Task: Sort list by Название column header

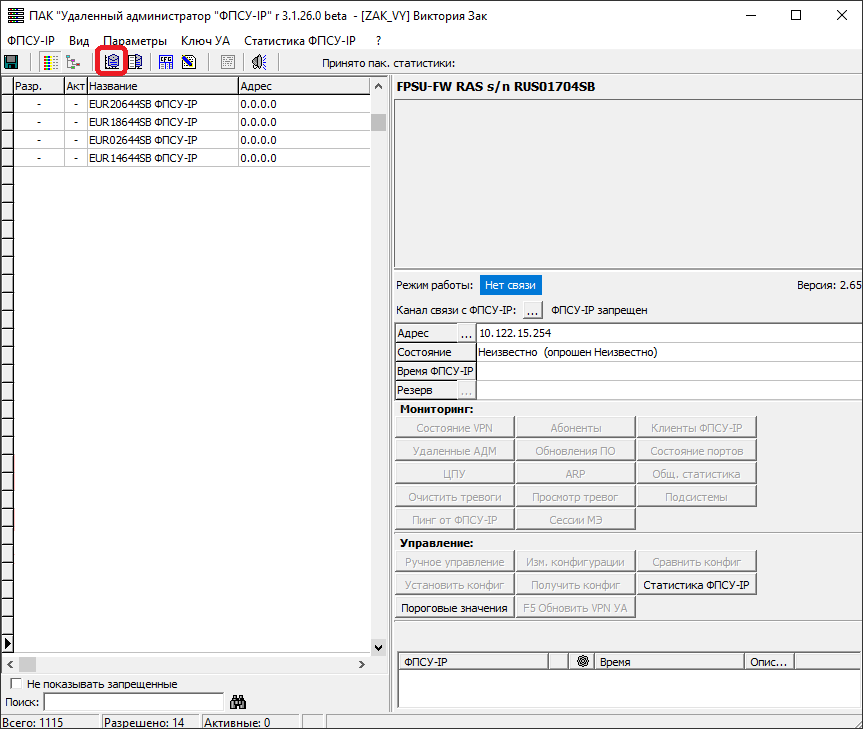Action: point(160,86)
